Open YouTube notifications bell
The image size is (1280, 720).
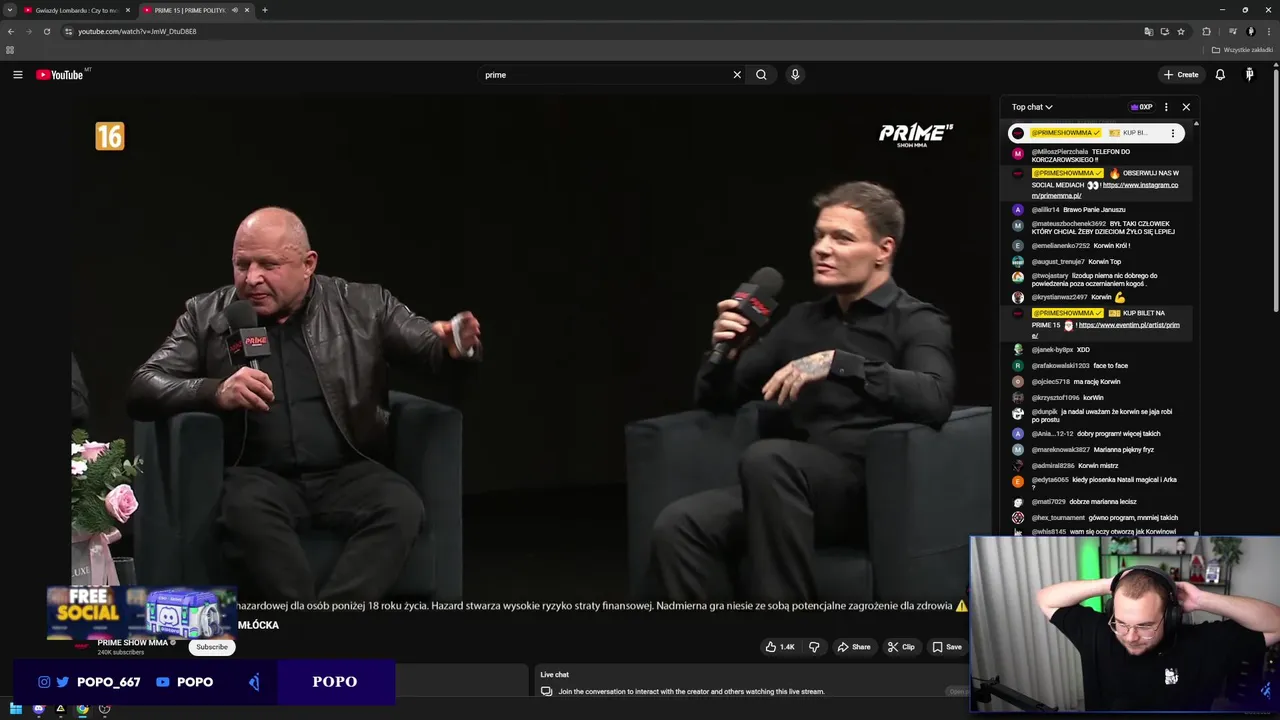click(x=1220, y=75)
